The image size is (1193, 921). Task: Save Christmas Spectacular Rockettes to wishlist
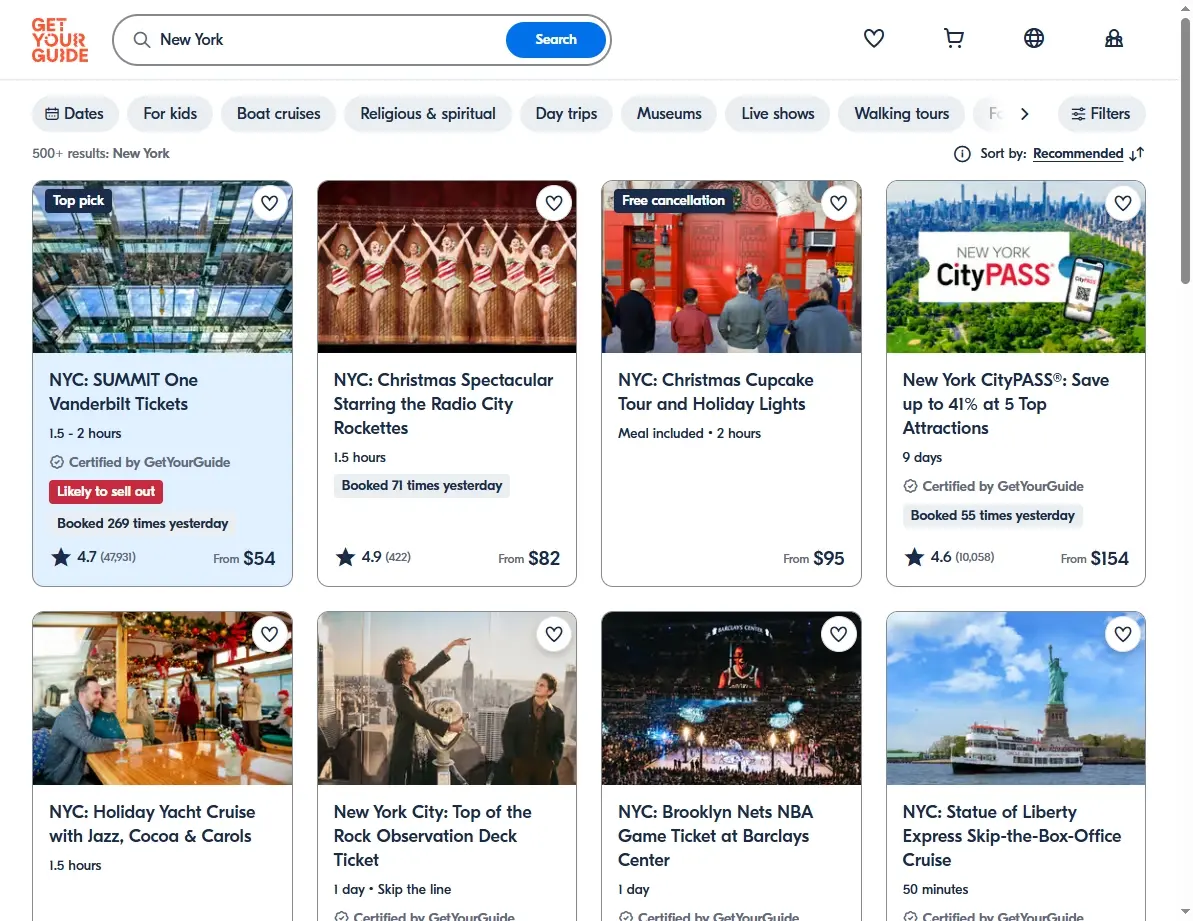(x=554, y=203)
